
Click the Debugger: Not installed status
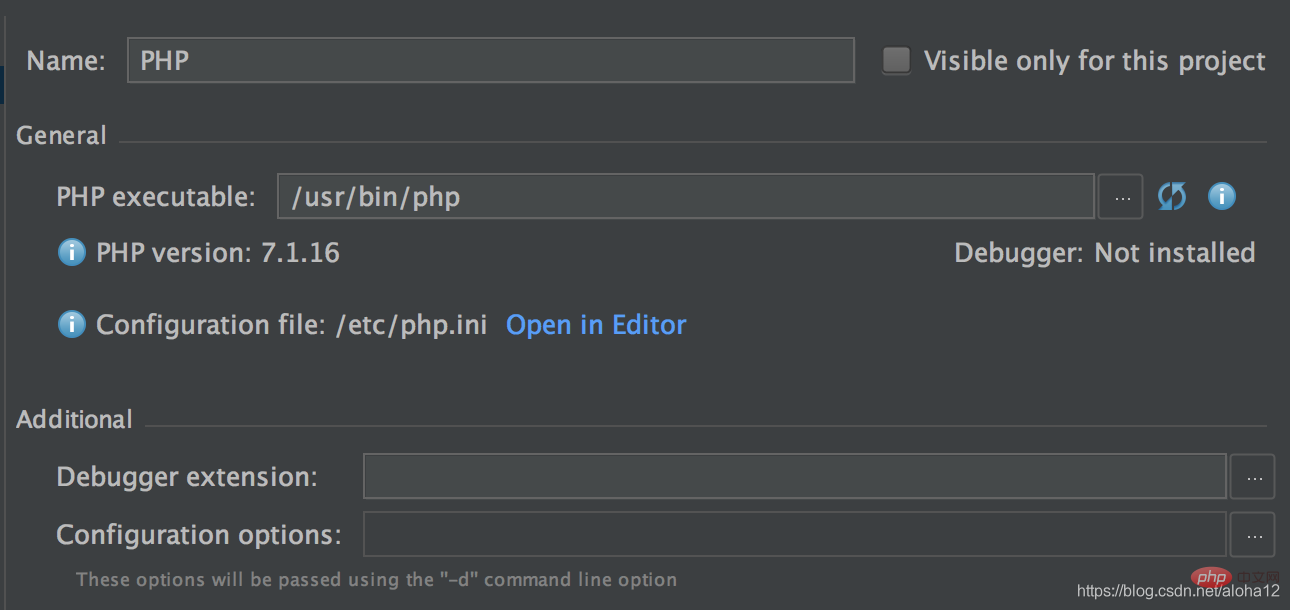(1105, 253)
